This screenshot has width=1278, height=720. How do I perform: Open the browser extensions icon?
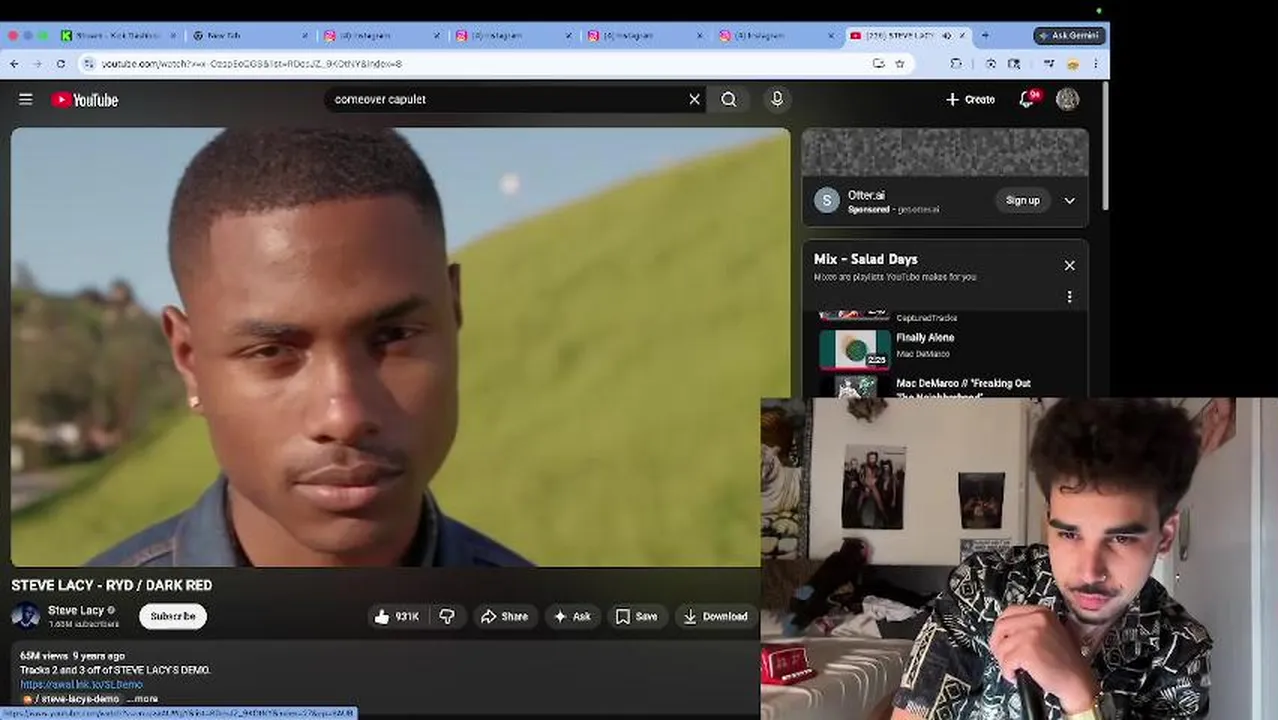[x=956, y=63]
